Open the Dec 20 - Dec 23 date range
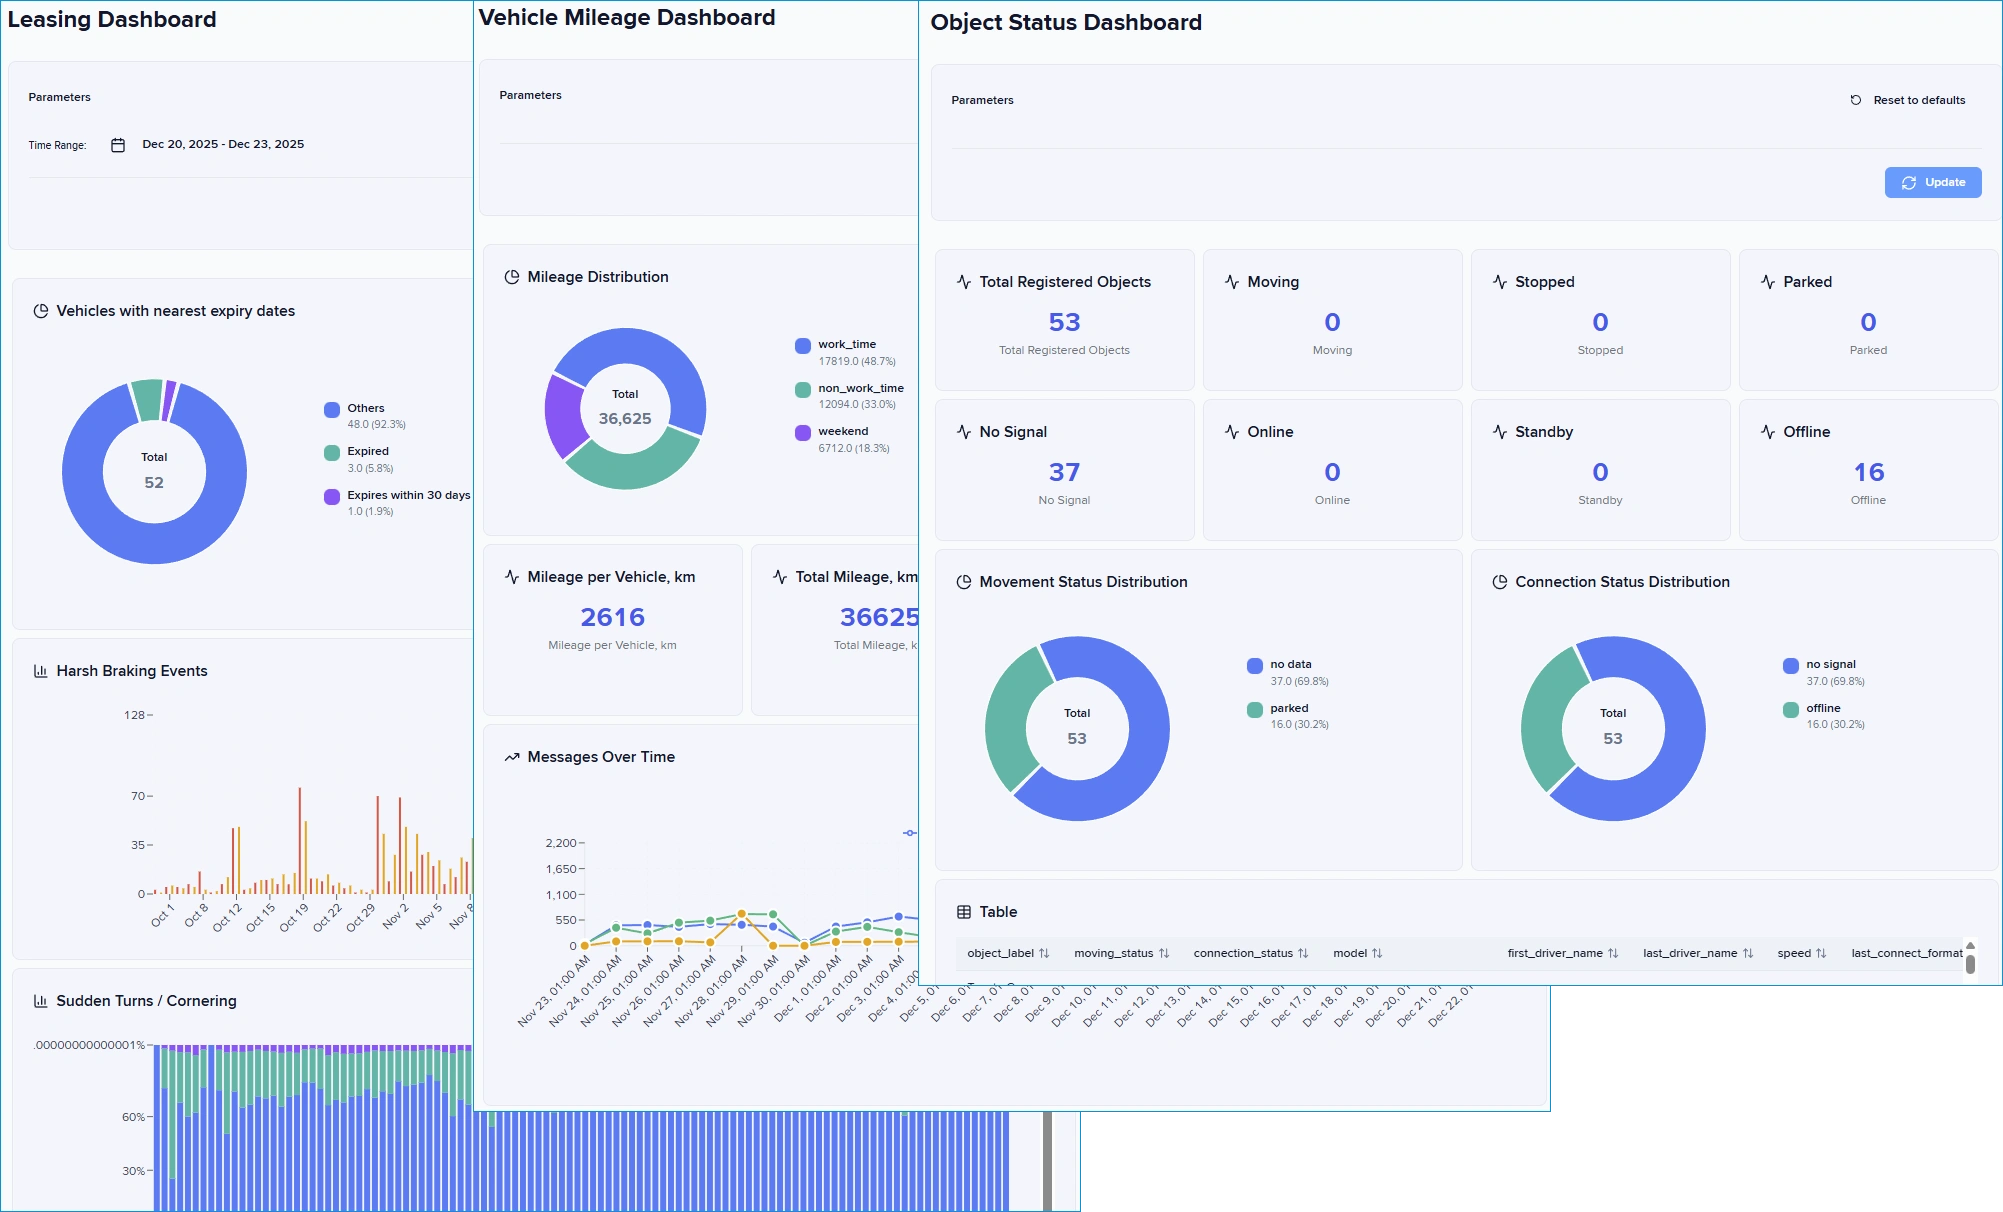The width and height of the screenshot is (2003, 1212). 223,144
